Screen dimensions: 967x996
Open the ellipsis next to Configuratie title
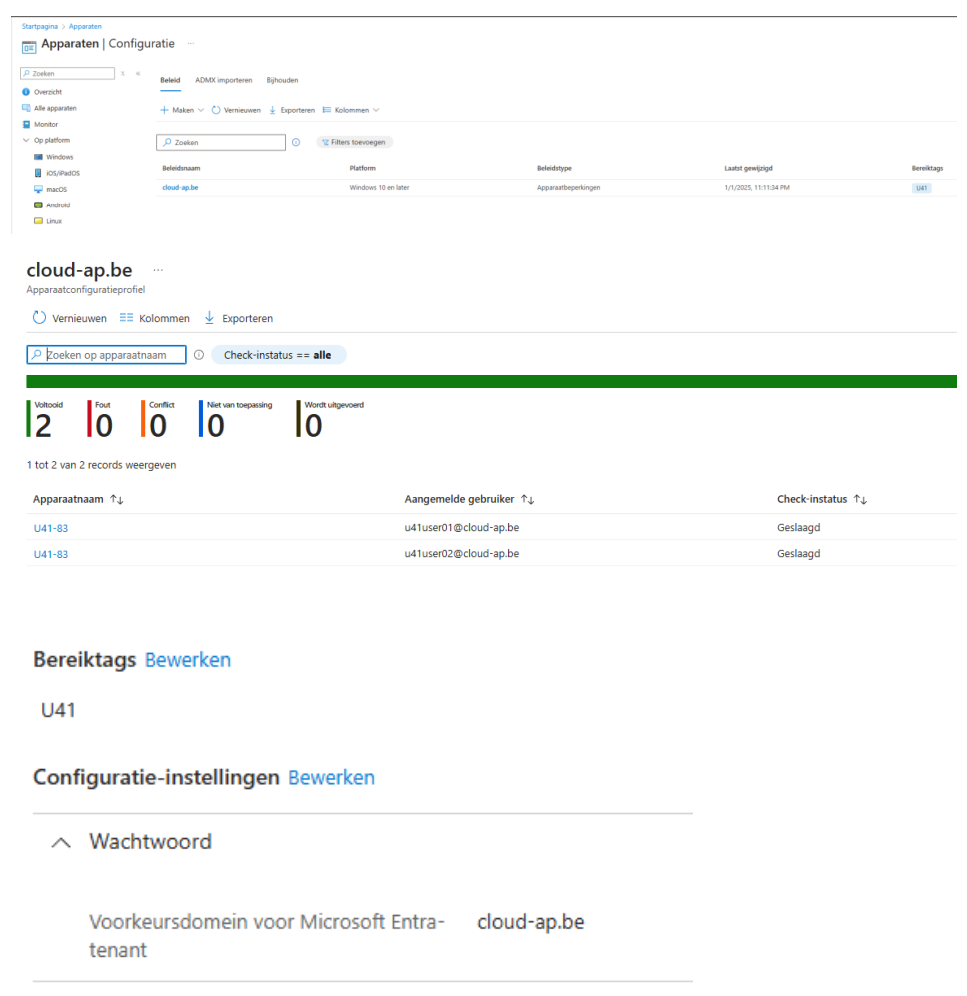(191, 43)
